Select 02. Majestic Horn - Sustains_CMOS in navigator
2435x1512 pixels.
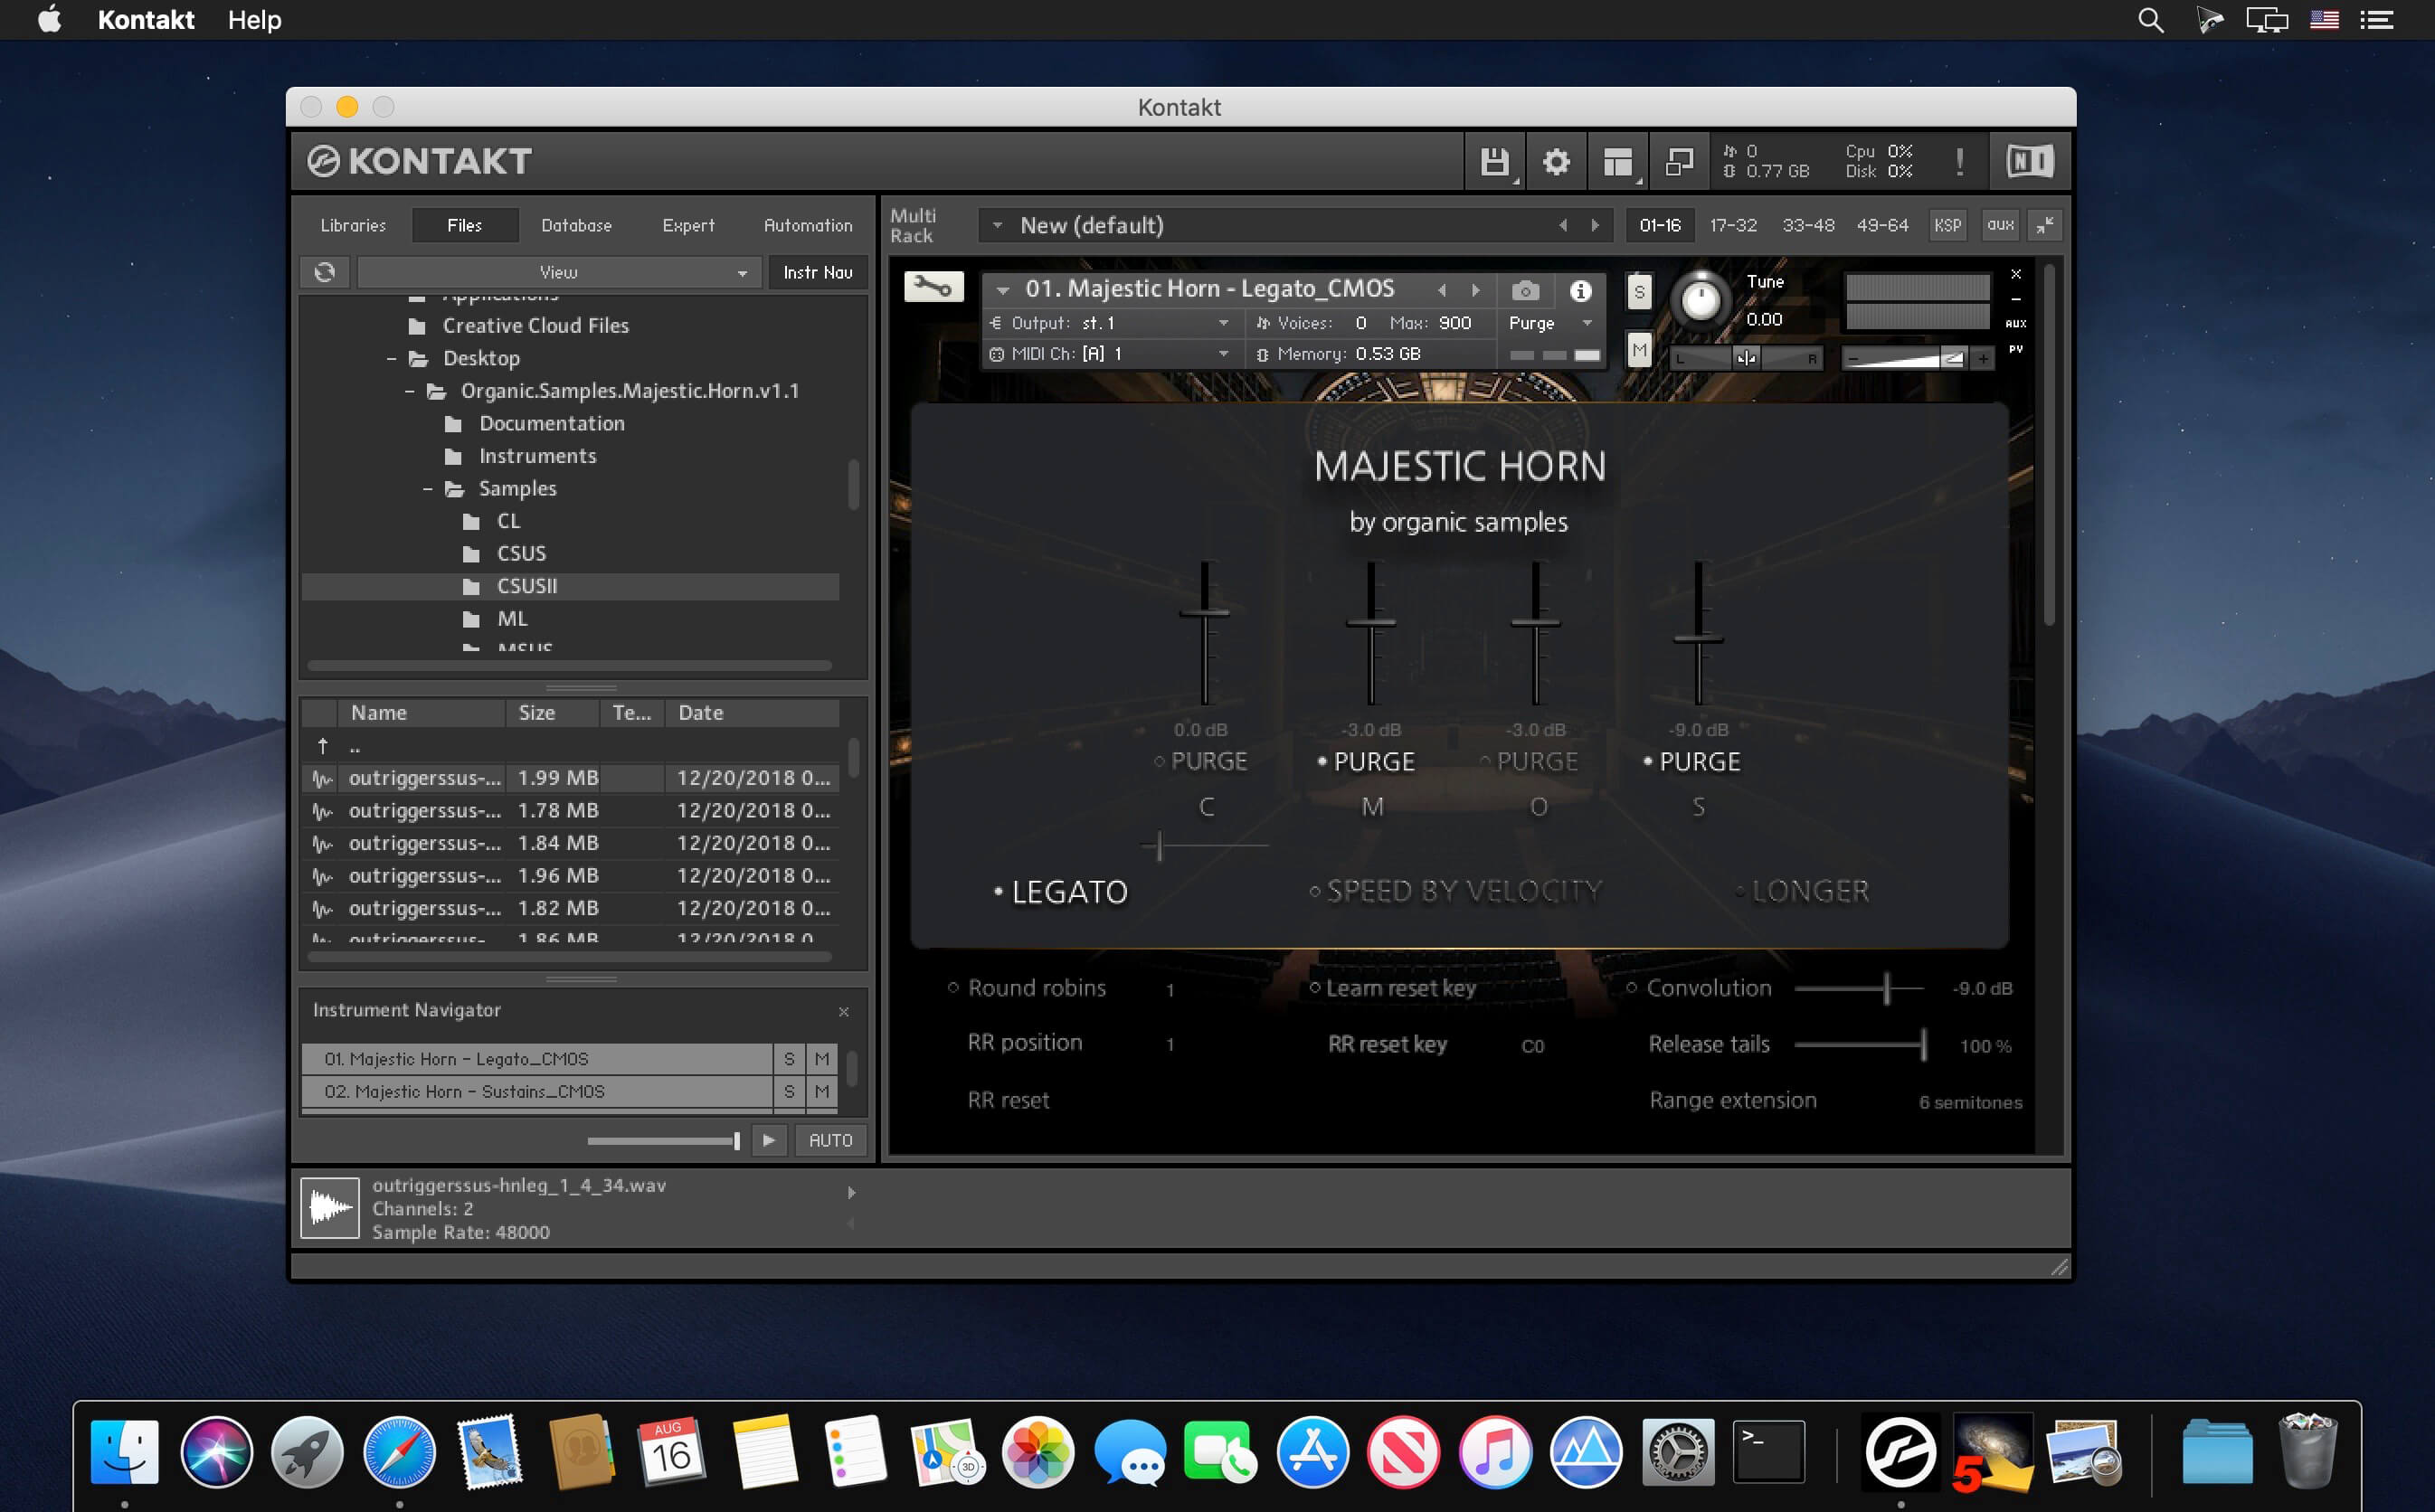[537, 1092]
